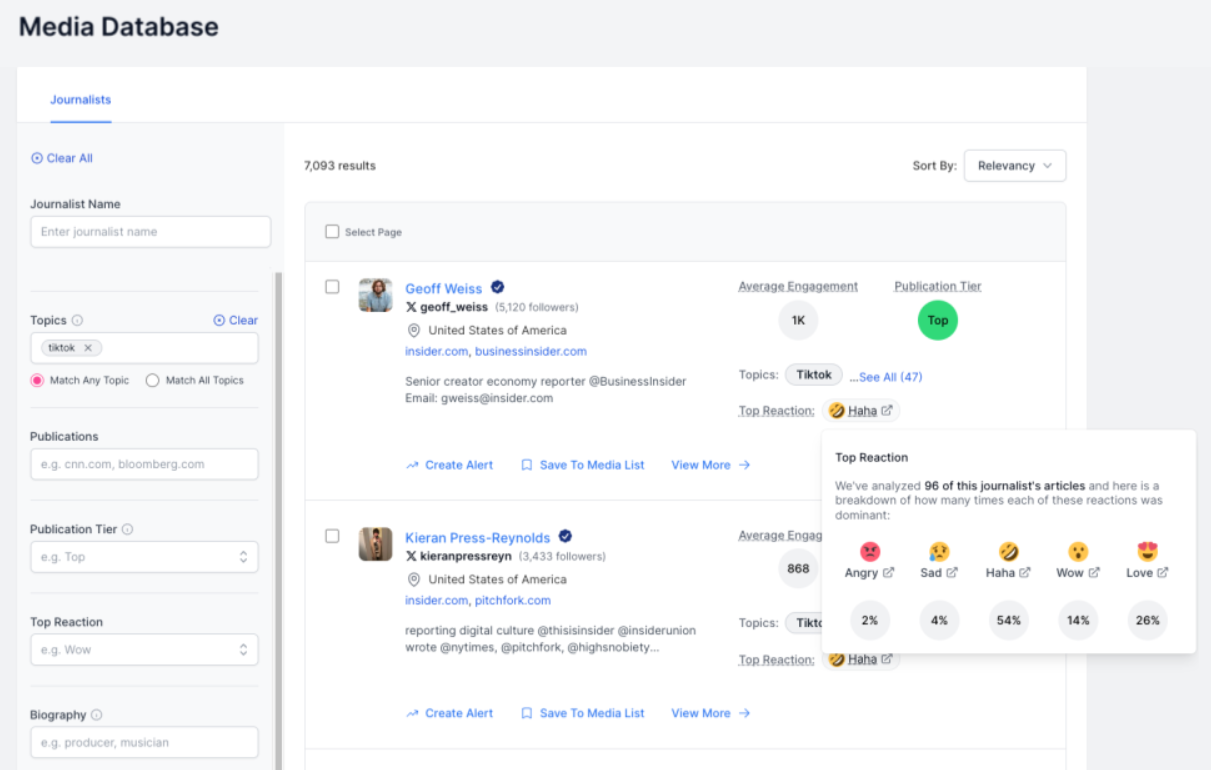This screenshot has width=1211, height=770.
Task: Open the external link icon next to Wow
Action: [1094, 573]
